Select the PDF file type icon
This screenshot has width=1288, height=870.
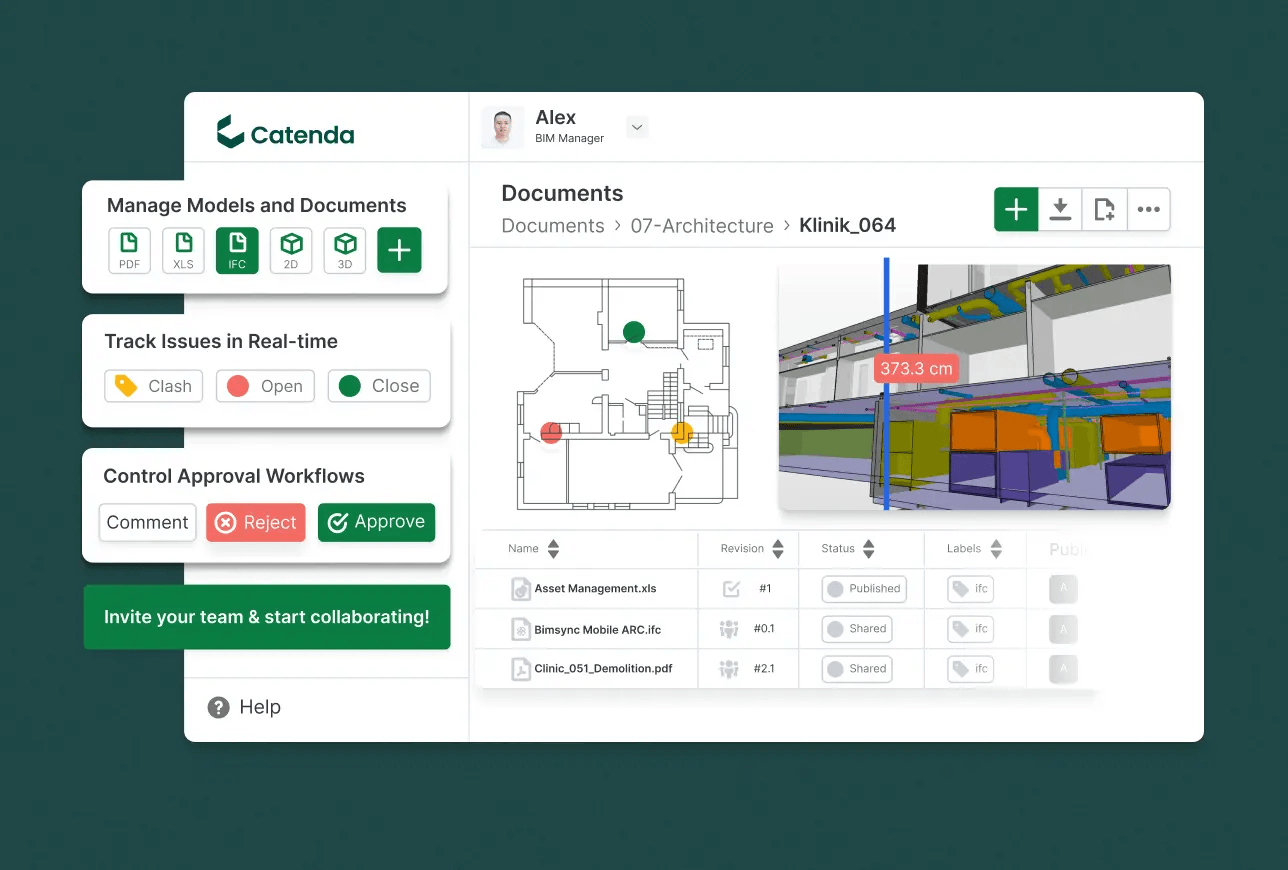click(129, 250)
